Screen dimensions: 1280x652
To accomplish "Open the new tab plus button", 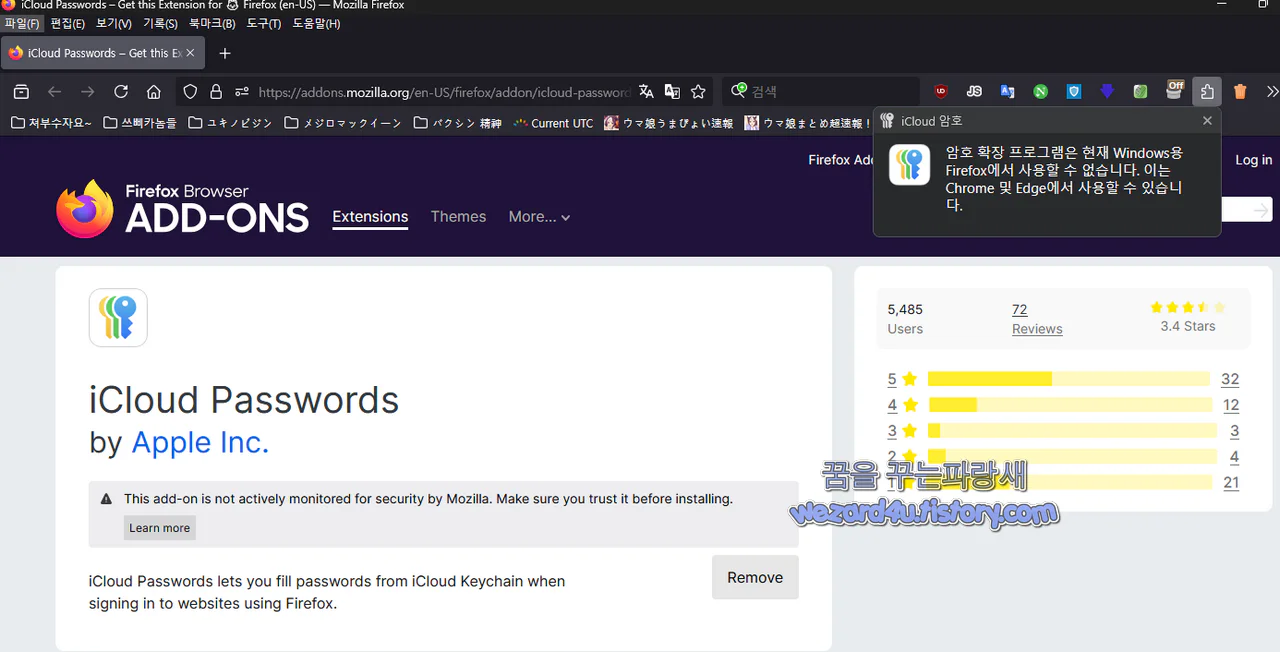I will point(225,53).
